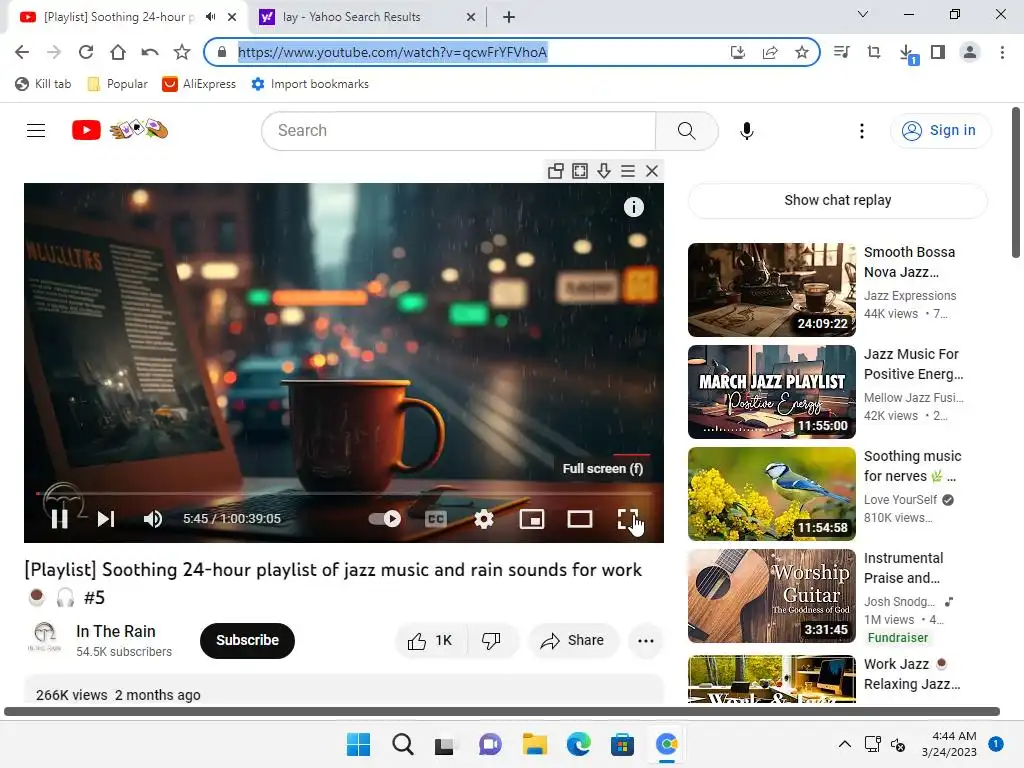Screen dimensions: 1024x768
Task: Switch to theater mode
Action: pyautogui.click(x=579, y=519)
